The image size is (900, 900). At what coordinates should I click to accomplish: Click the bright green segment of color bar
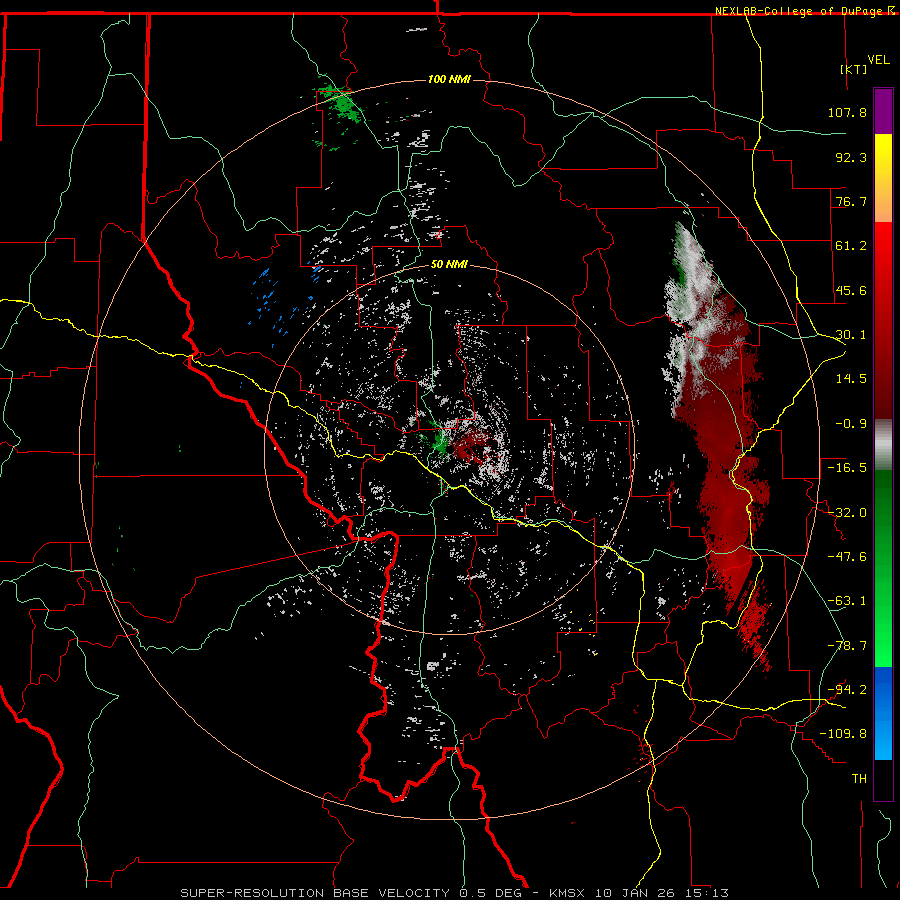tap(883, 568)
